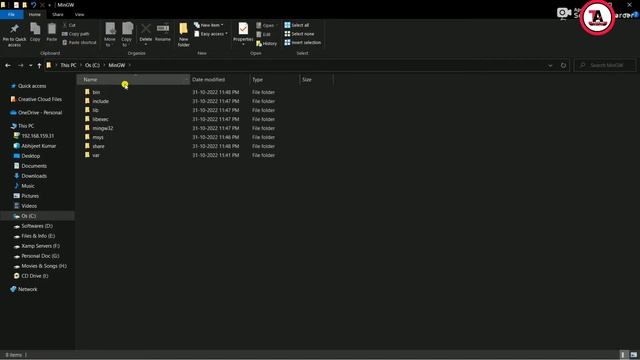Screen dimensions: 640x360
Task: Click the Cut command
Action: point(69,25)
